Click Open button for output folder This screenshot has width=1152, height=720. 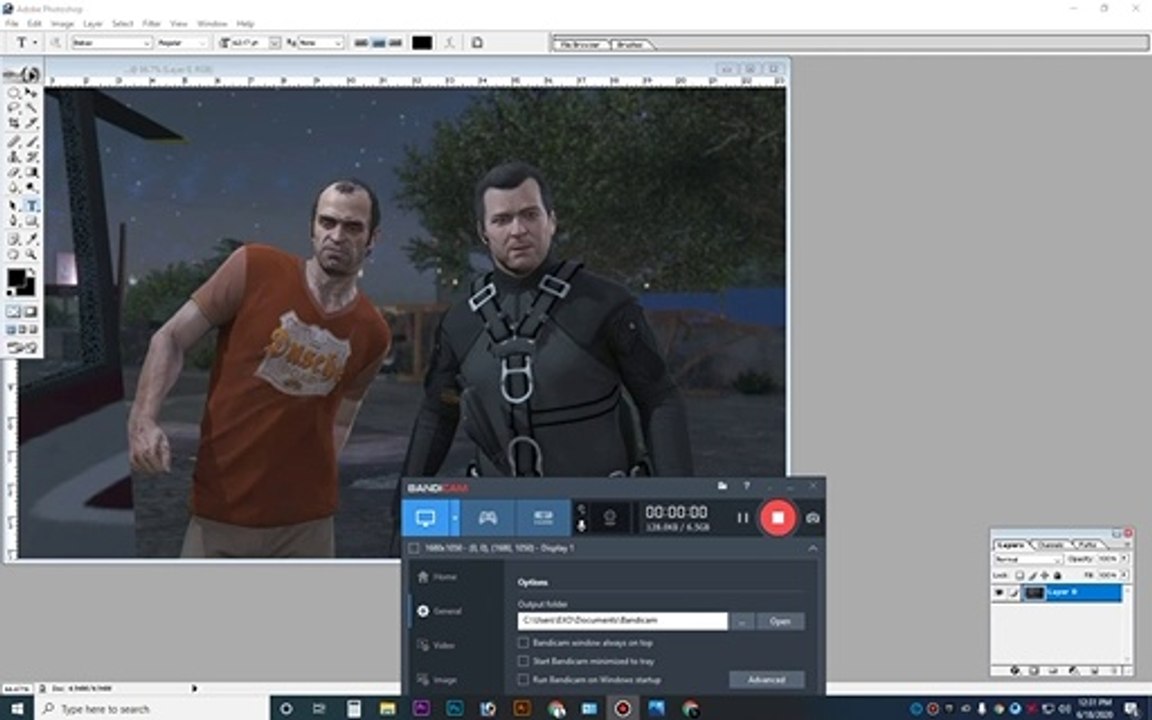[x=780, y=621]
